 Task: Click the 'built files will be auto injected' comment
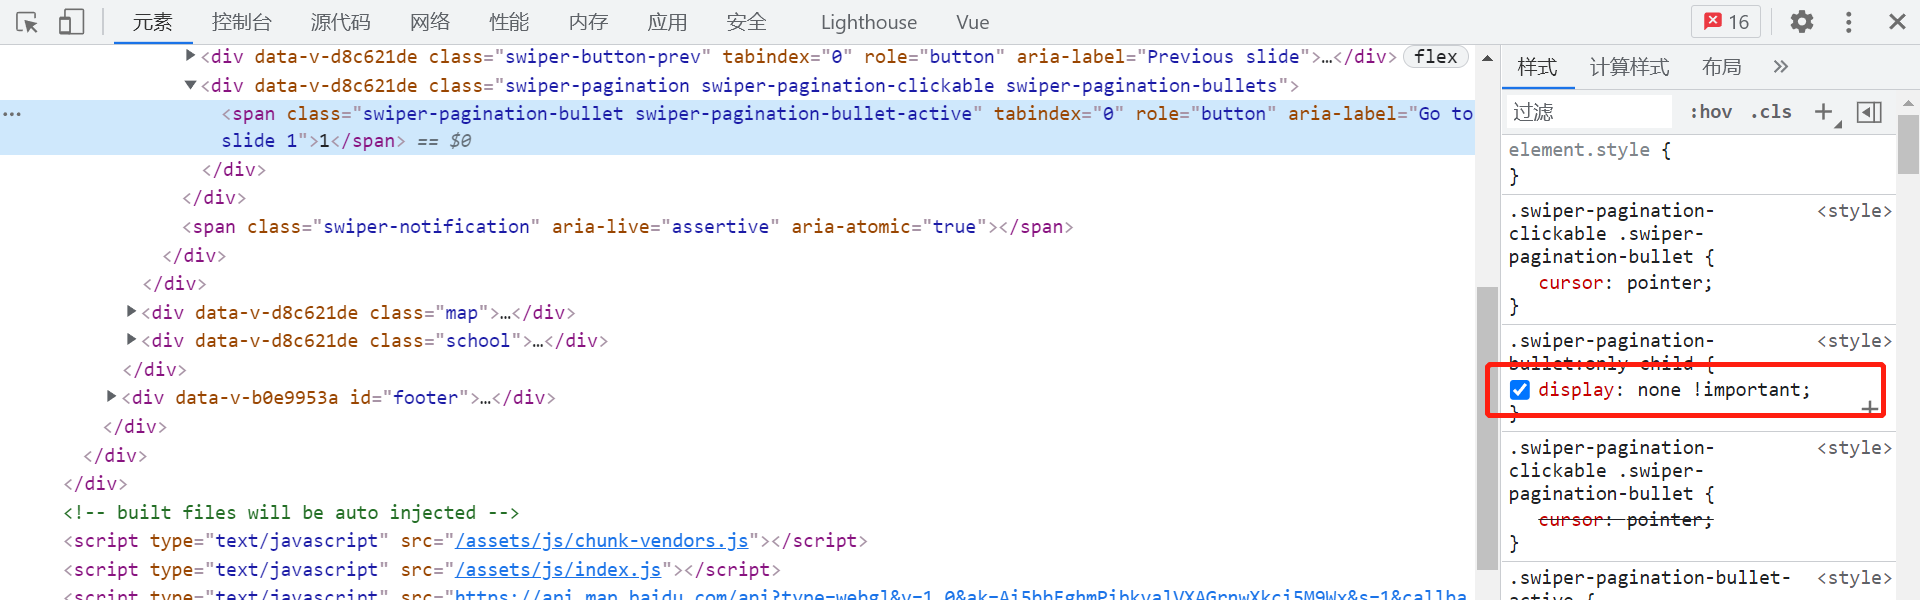(x=291, y=513)
